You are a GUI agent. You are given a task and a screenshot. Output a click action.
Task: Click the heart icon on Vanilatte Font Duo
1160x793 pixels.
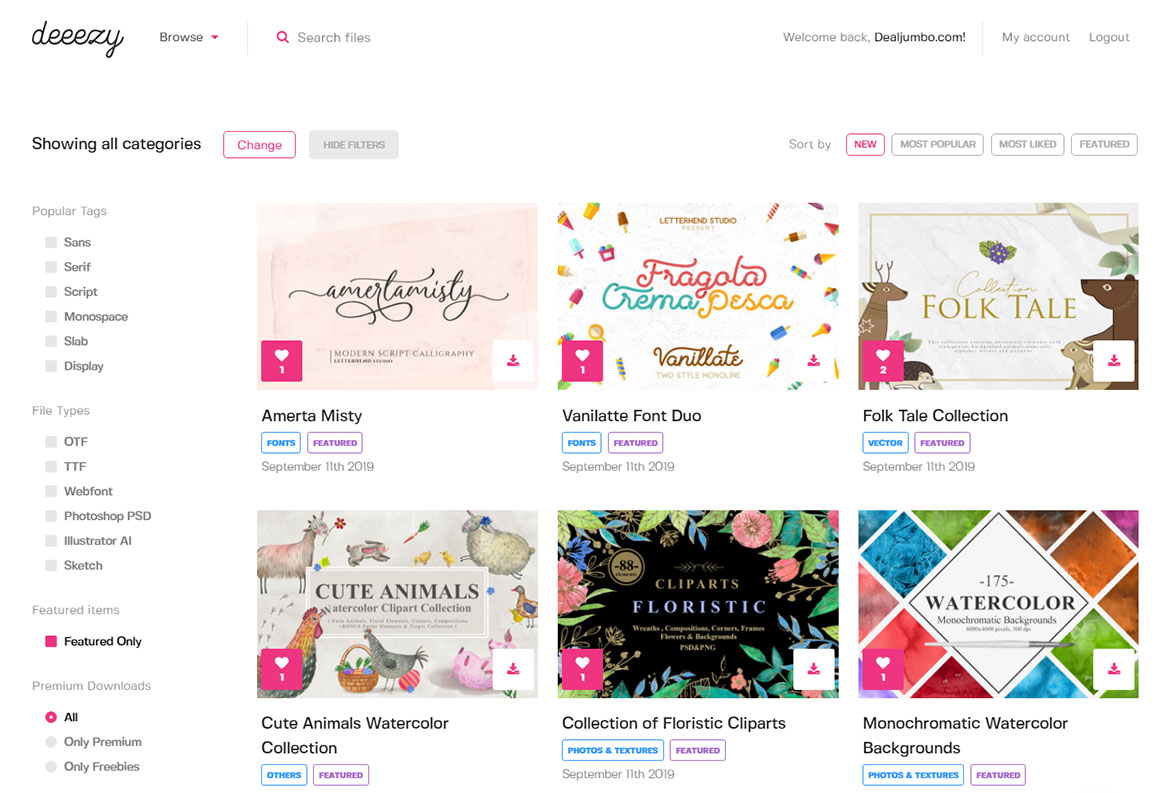click(x=582, y=360)
